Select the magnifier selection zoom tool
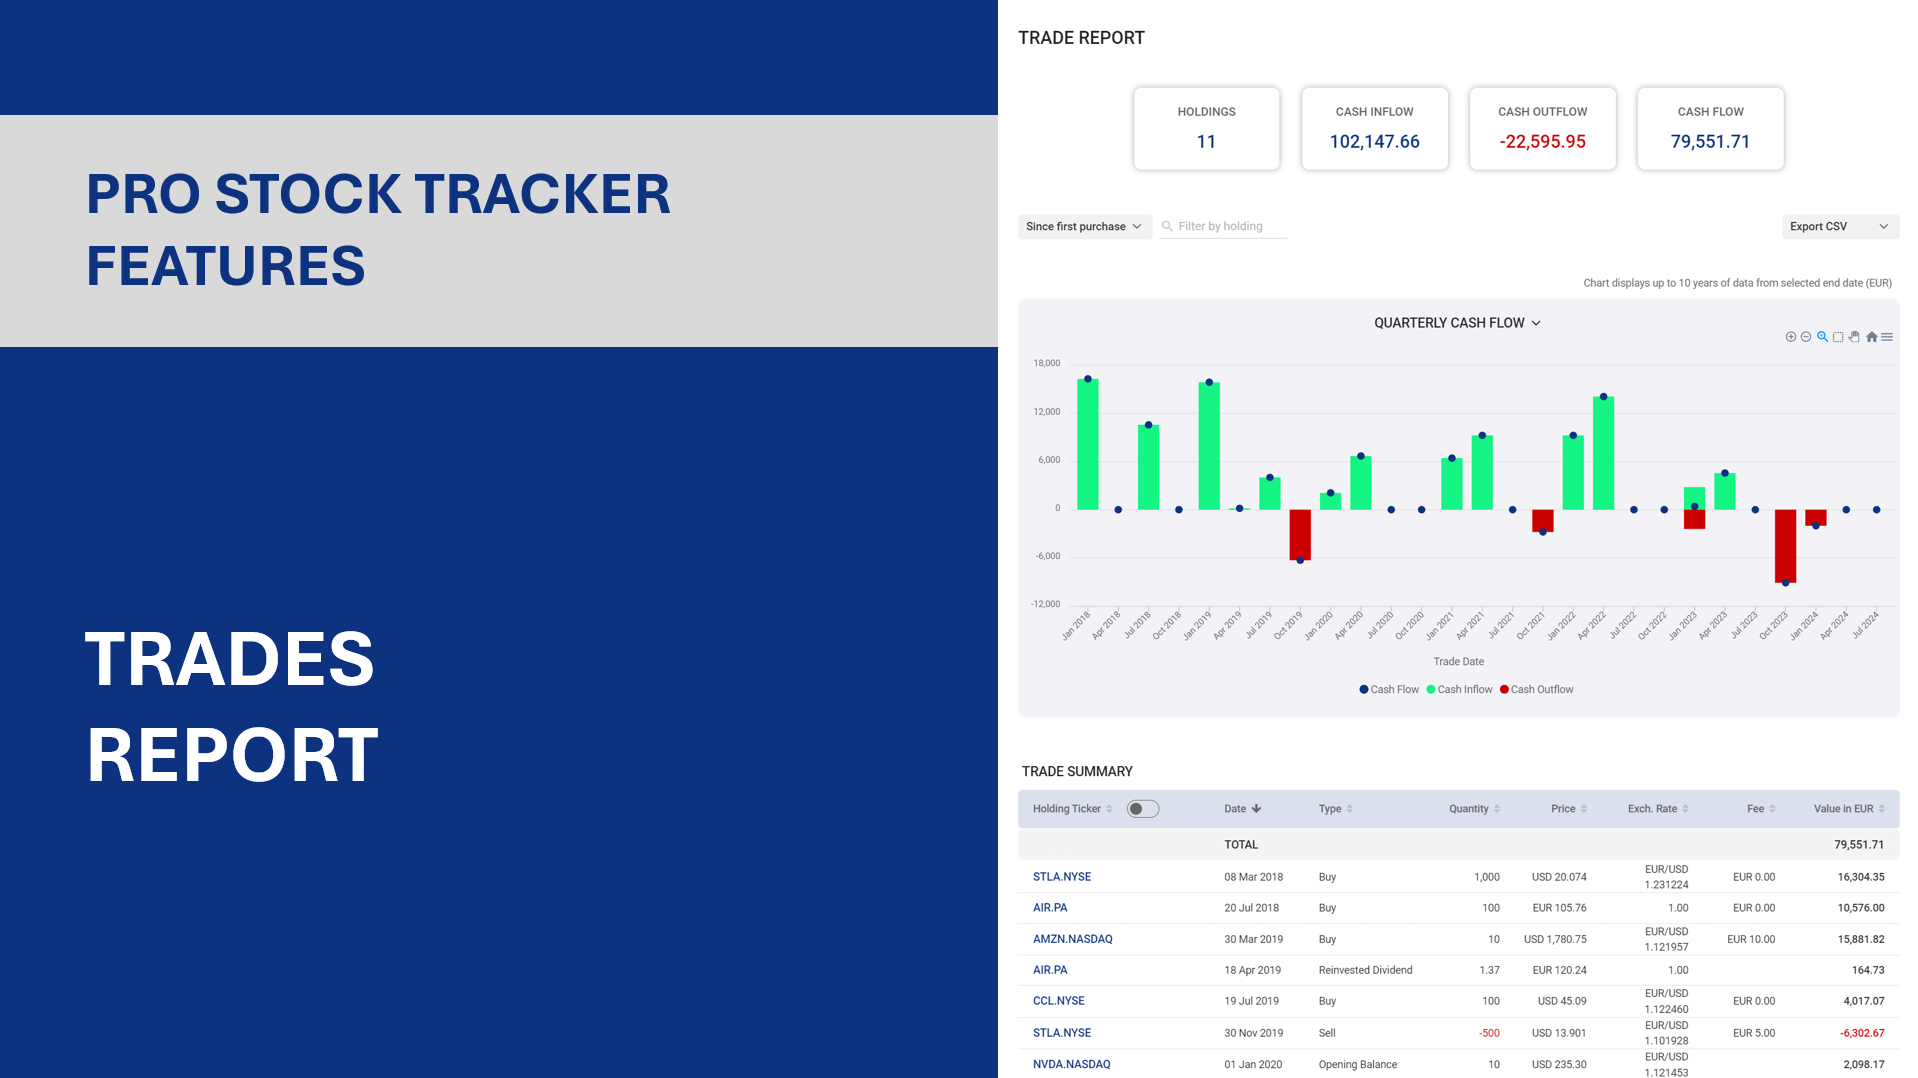The height and width of the screenshot is (1078, 1918). coord(1822,337)
